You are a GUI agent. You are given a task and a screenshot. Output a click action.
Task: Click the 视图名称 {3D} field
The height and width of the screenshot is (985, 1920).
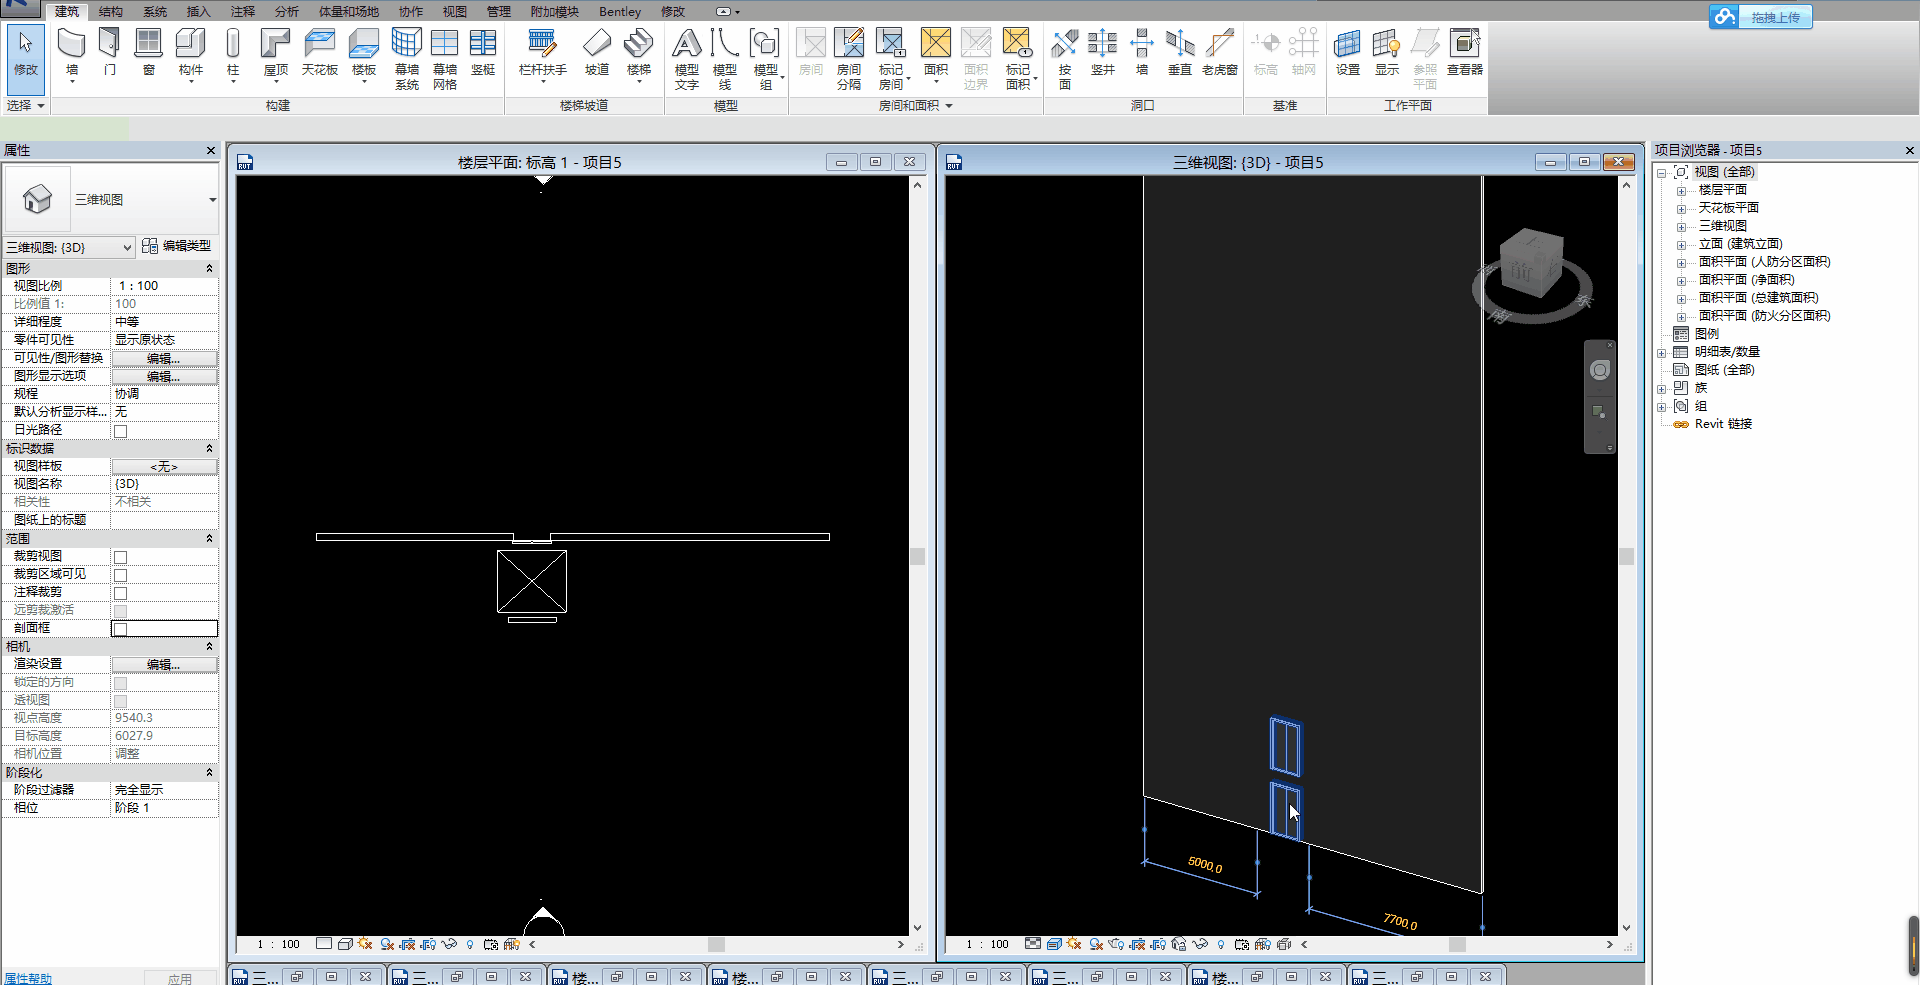click(164, 484)
